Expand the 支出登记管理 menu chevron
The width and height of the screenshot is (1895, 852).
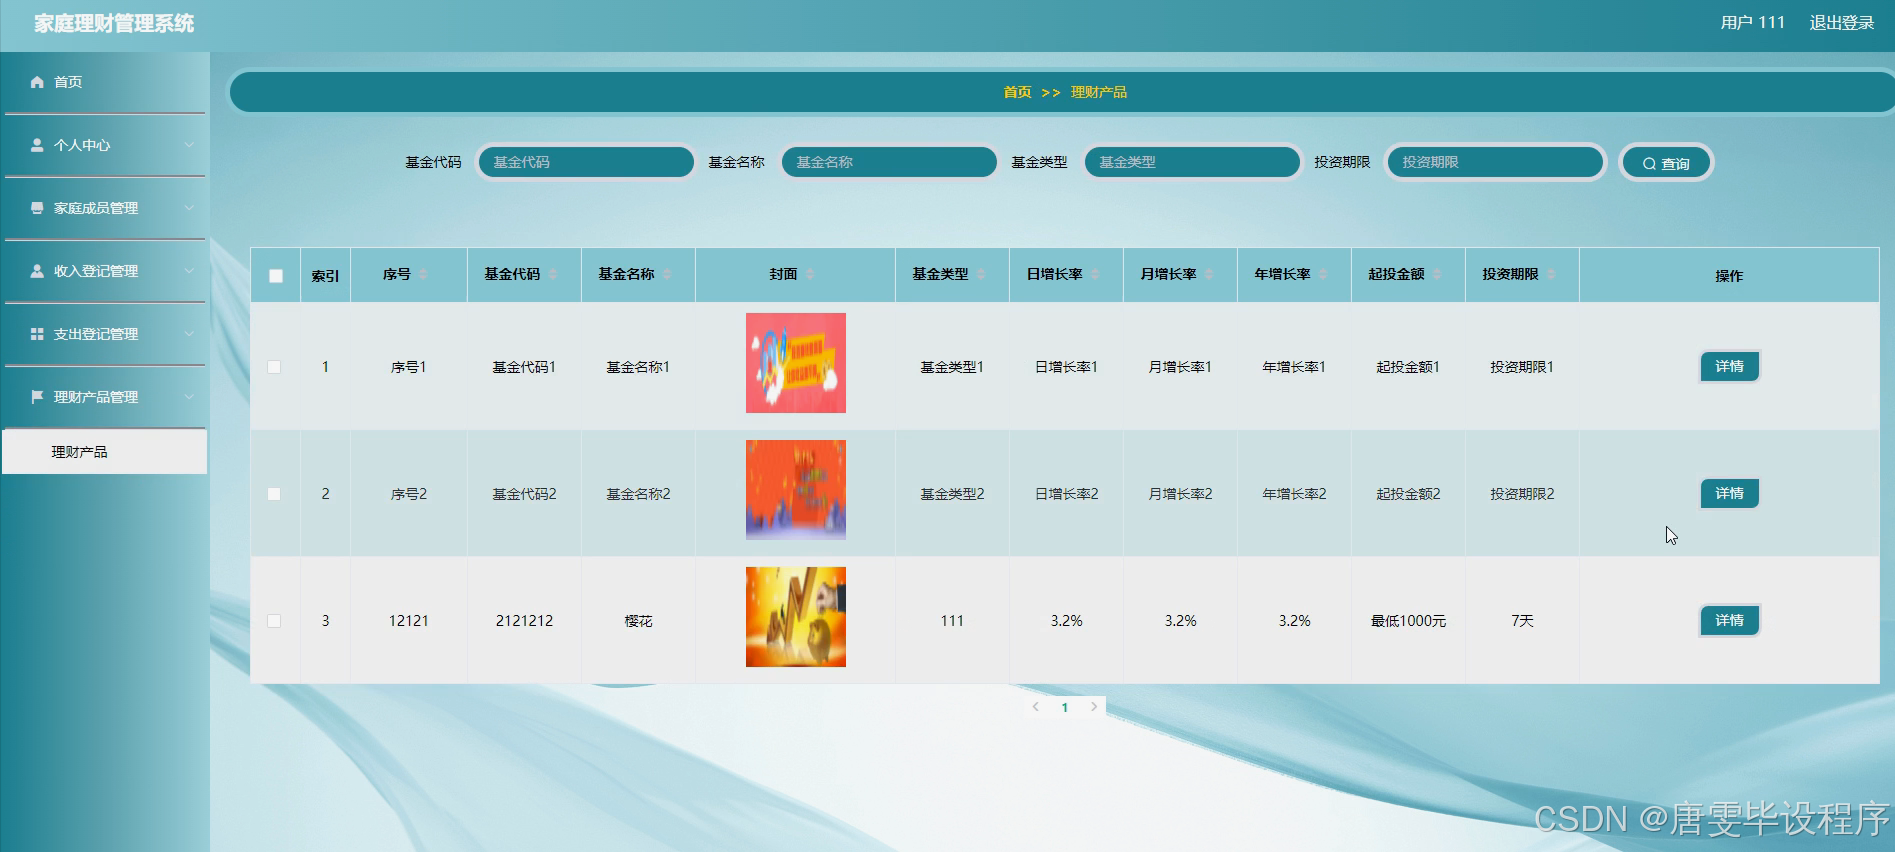pos(189,334)
